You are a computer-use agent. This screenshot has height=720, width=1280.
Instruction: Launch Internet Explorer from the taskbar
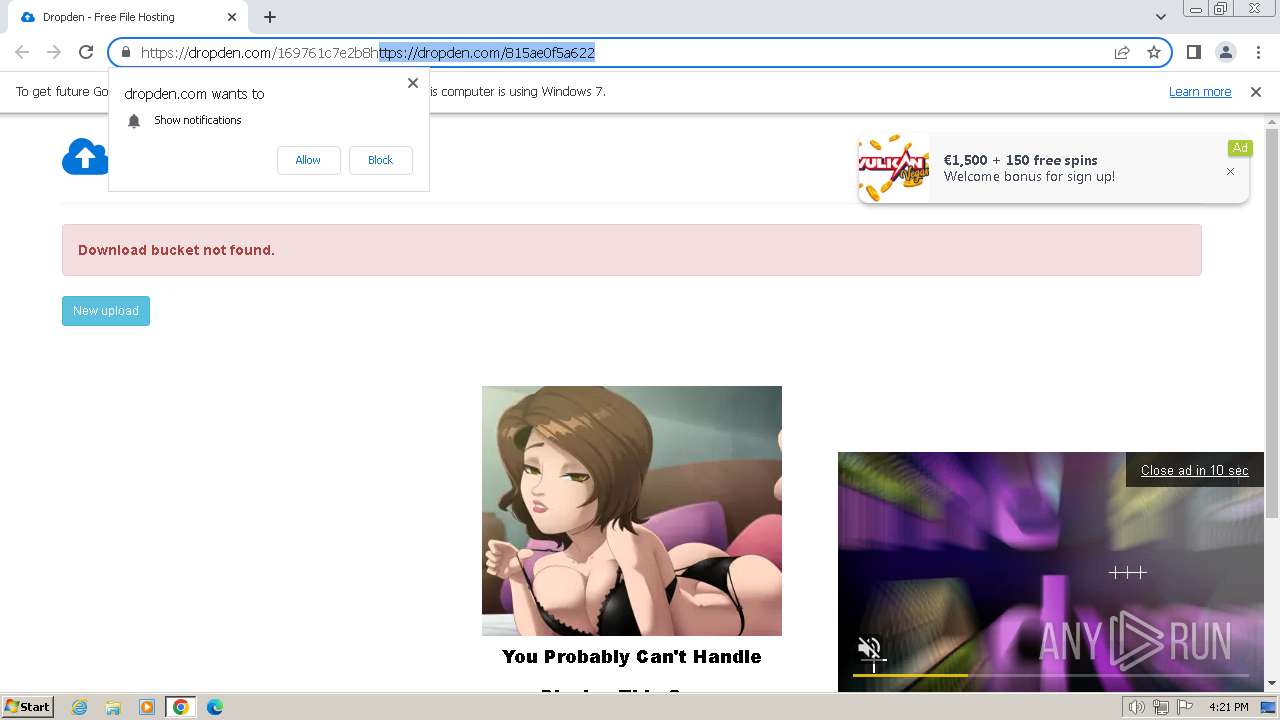point(79,707)
